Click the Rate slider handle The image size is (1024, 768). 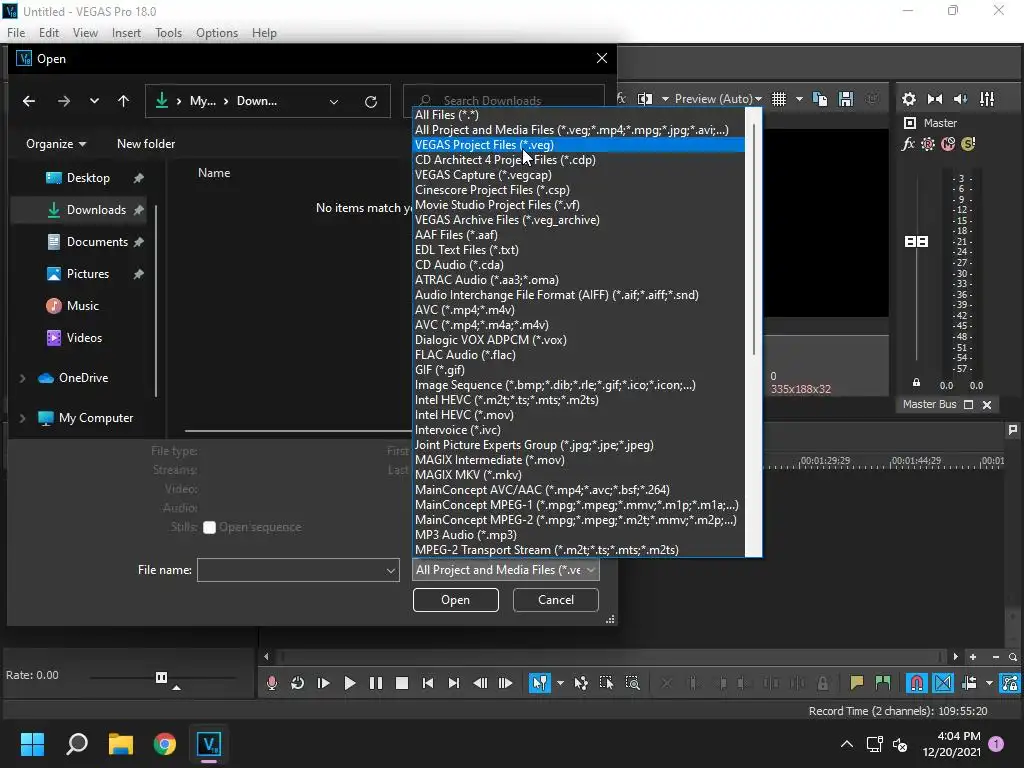coord(161,677)
